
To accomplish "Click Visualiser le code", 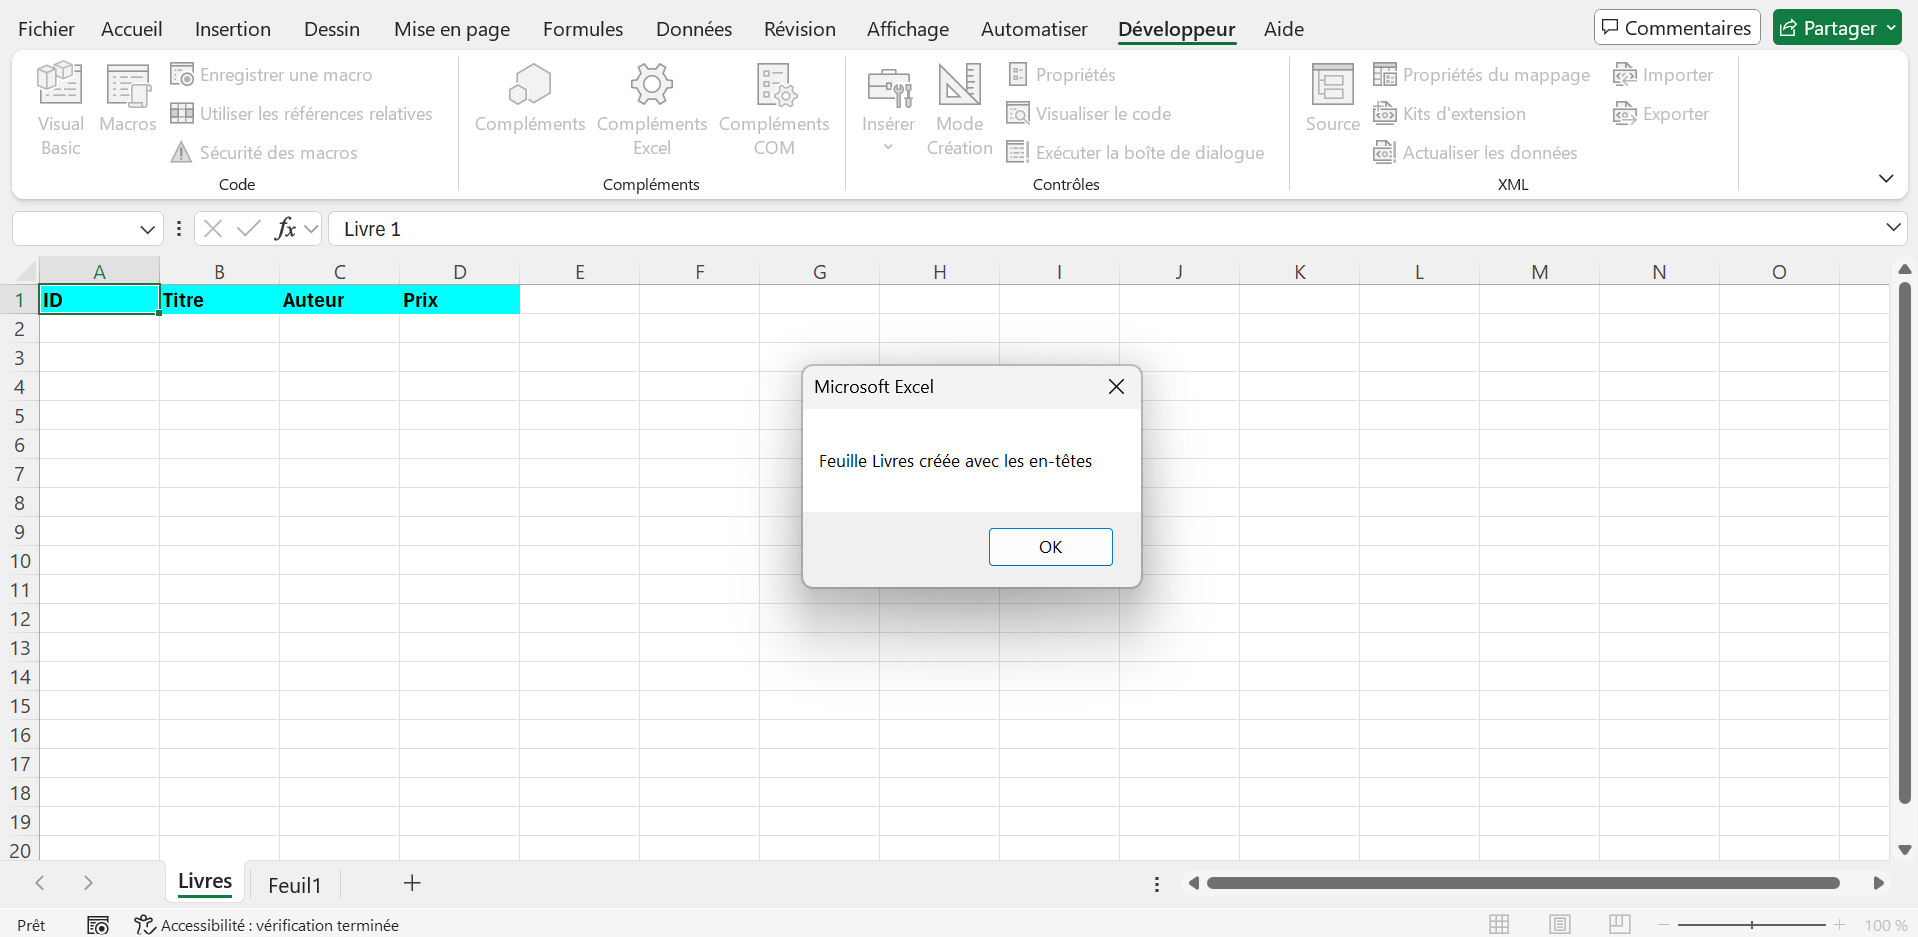I will [x=1089, y=114].
